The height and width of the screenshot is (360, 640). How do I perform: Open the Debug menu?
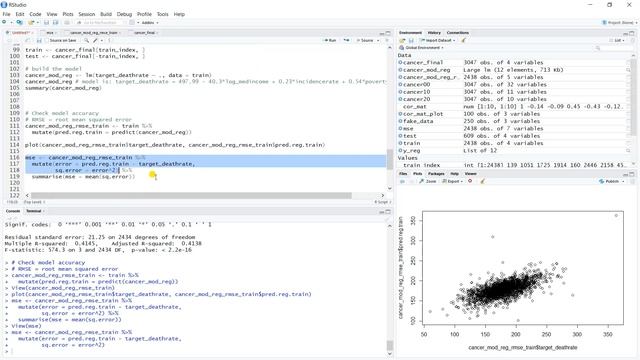click(x=124, y=14)
